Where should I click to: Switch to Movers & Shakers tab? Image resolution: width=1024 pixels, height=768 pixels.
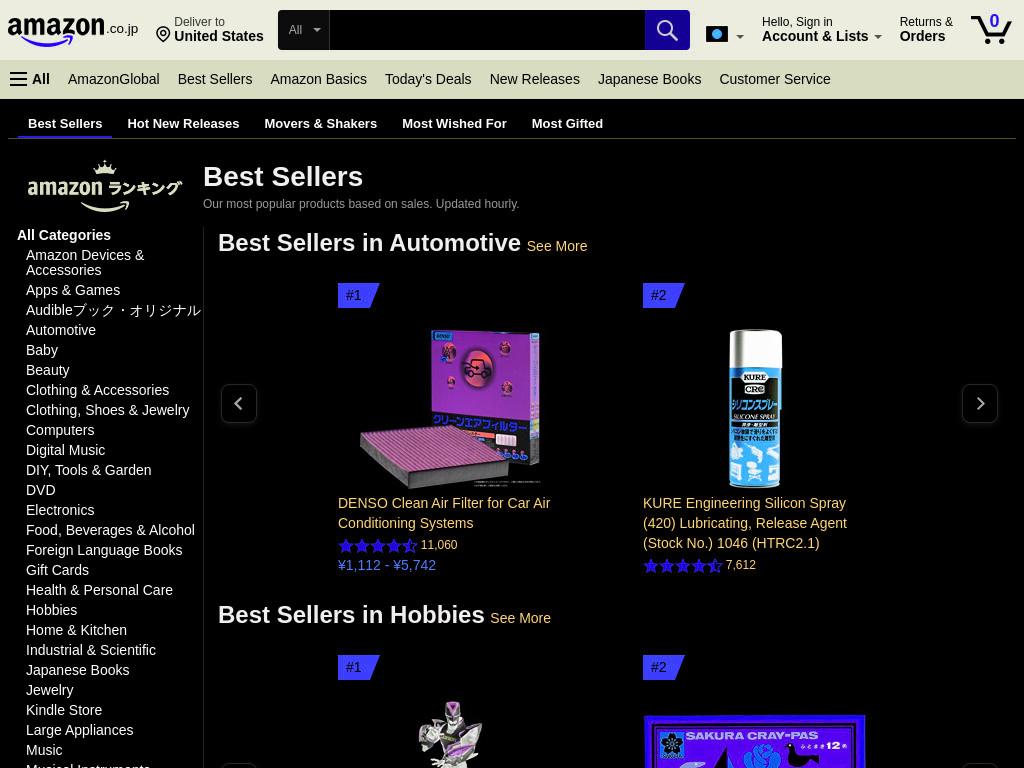[x=321, y=123]
